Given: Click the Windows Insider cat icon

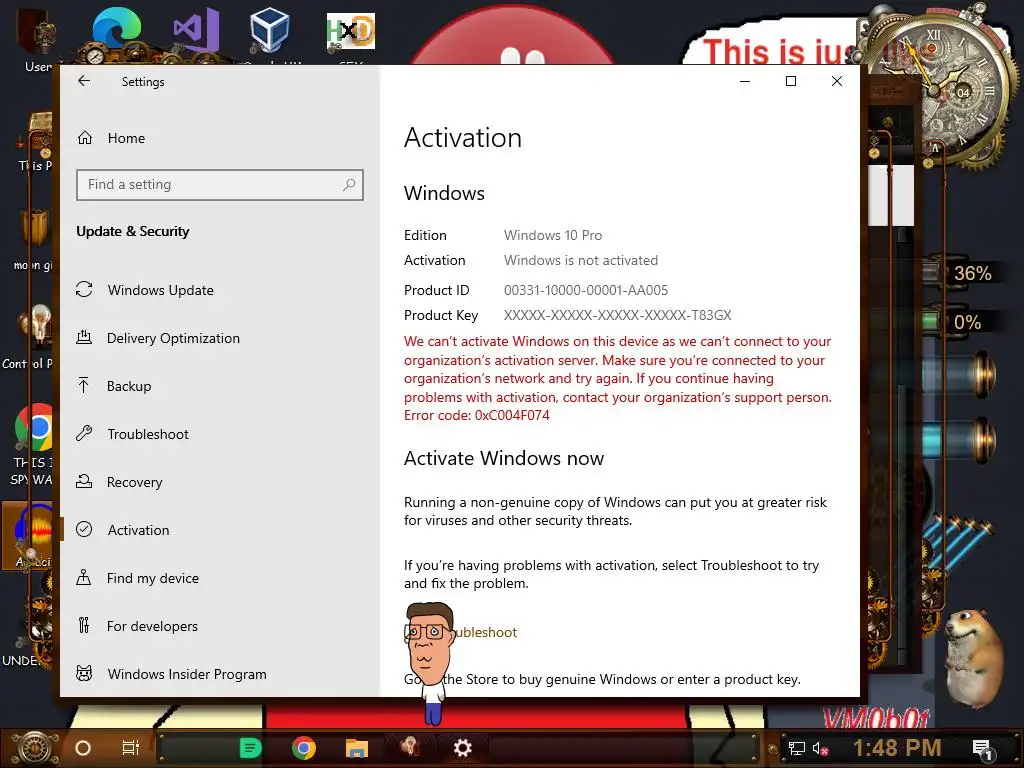Looking at the screenshot, I should pos(84,673).
